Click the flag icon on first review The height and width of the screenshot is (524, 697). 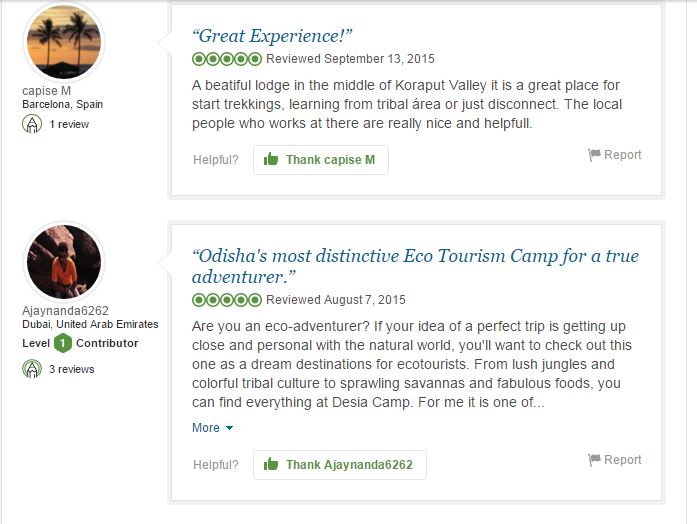594,155
